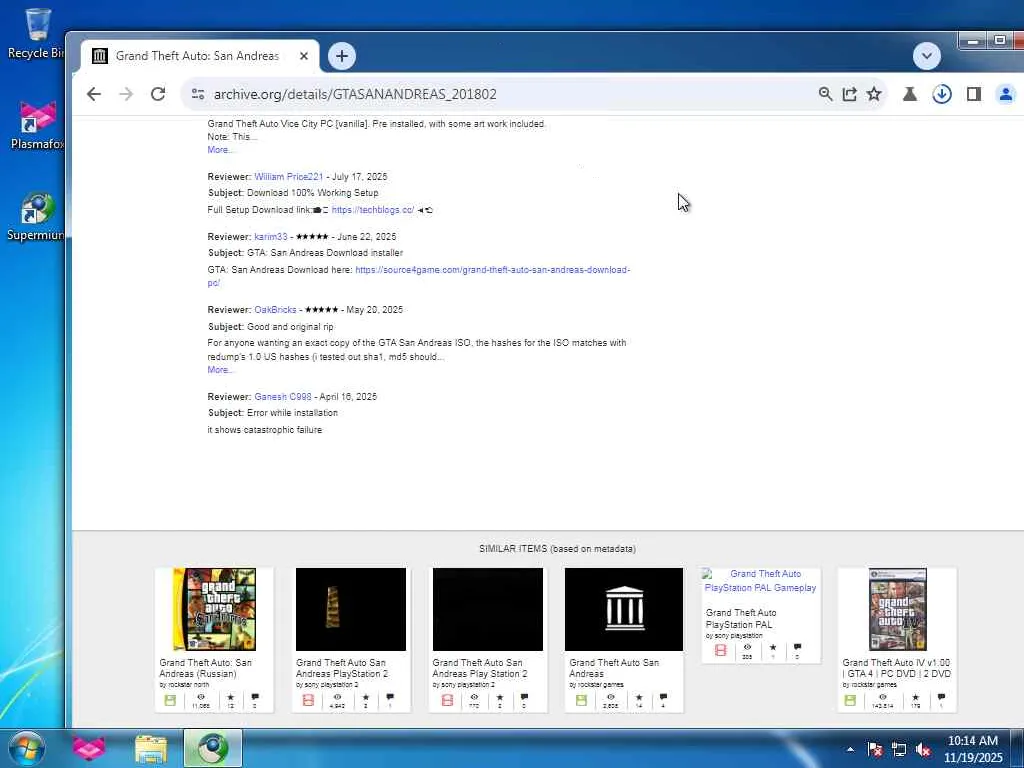
Task: Click the views eye icon on PlayStation PAL card
Action: click(x=747, y=647)
